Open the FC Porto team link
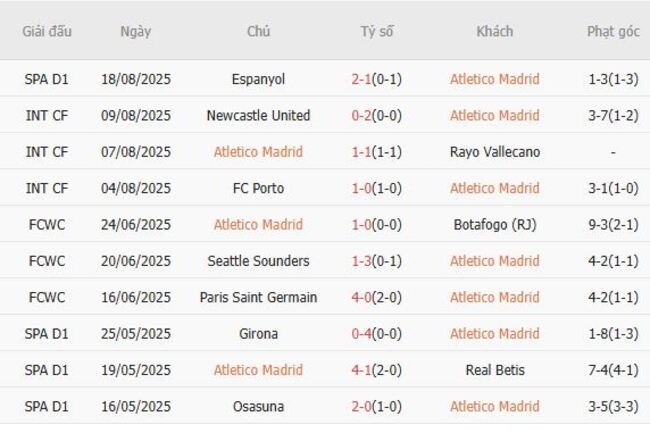 tap(258, 188)
